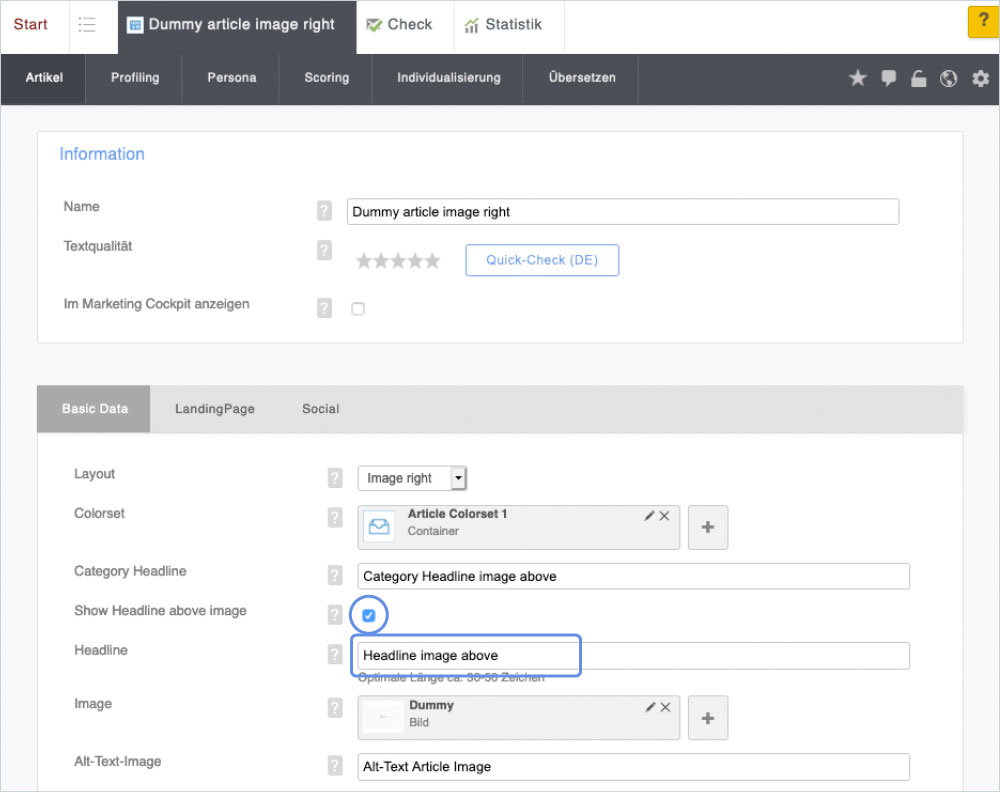The height and width of the screenshot is (792, 1000).
Task: Run the Quick-Check (DE) button
Action: pos(542,260)
